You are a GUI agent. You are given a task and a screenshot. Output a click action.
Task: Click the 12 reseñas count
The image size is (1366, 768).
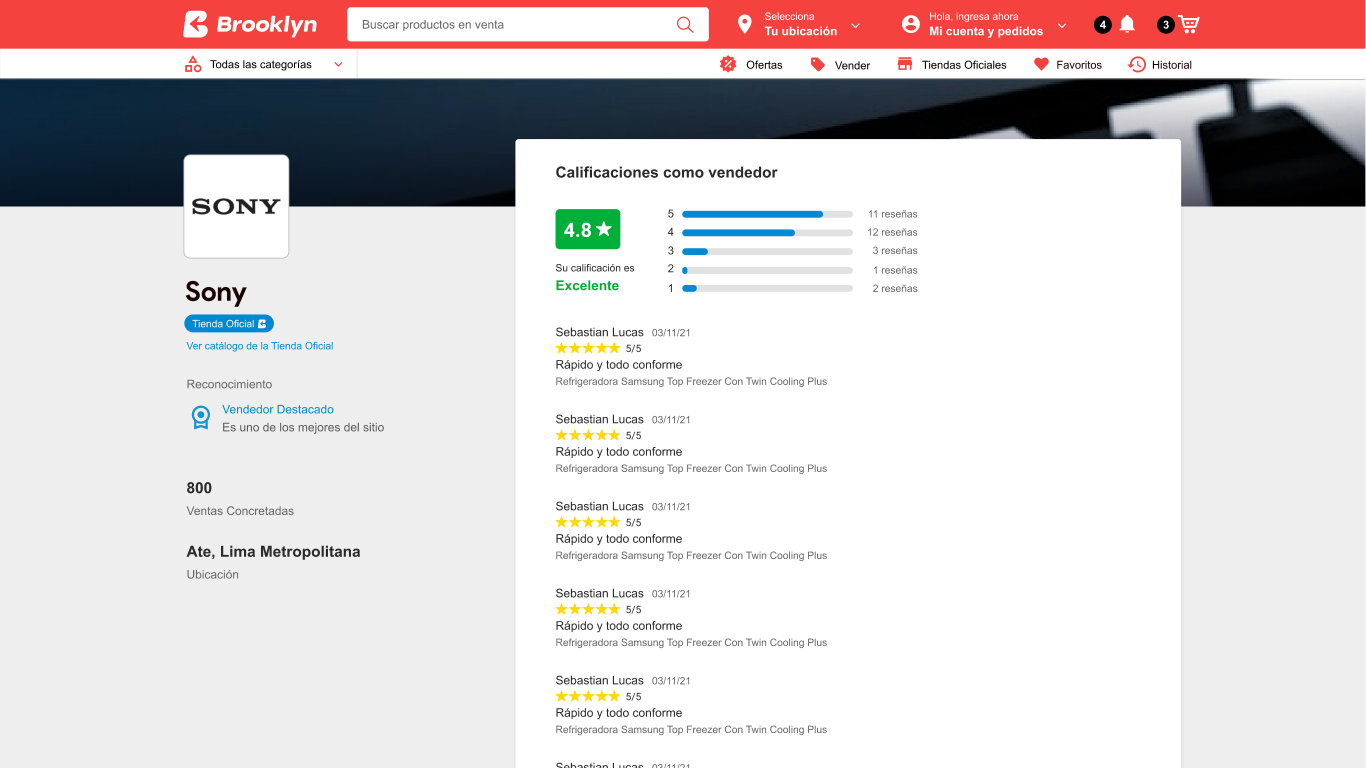(893, 232)
